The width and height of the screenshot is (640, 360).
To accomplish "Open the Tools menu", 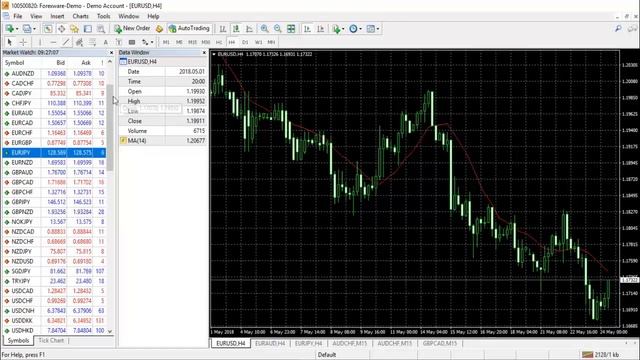I will pos(103,16).
